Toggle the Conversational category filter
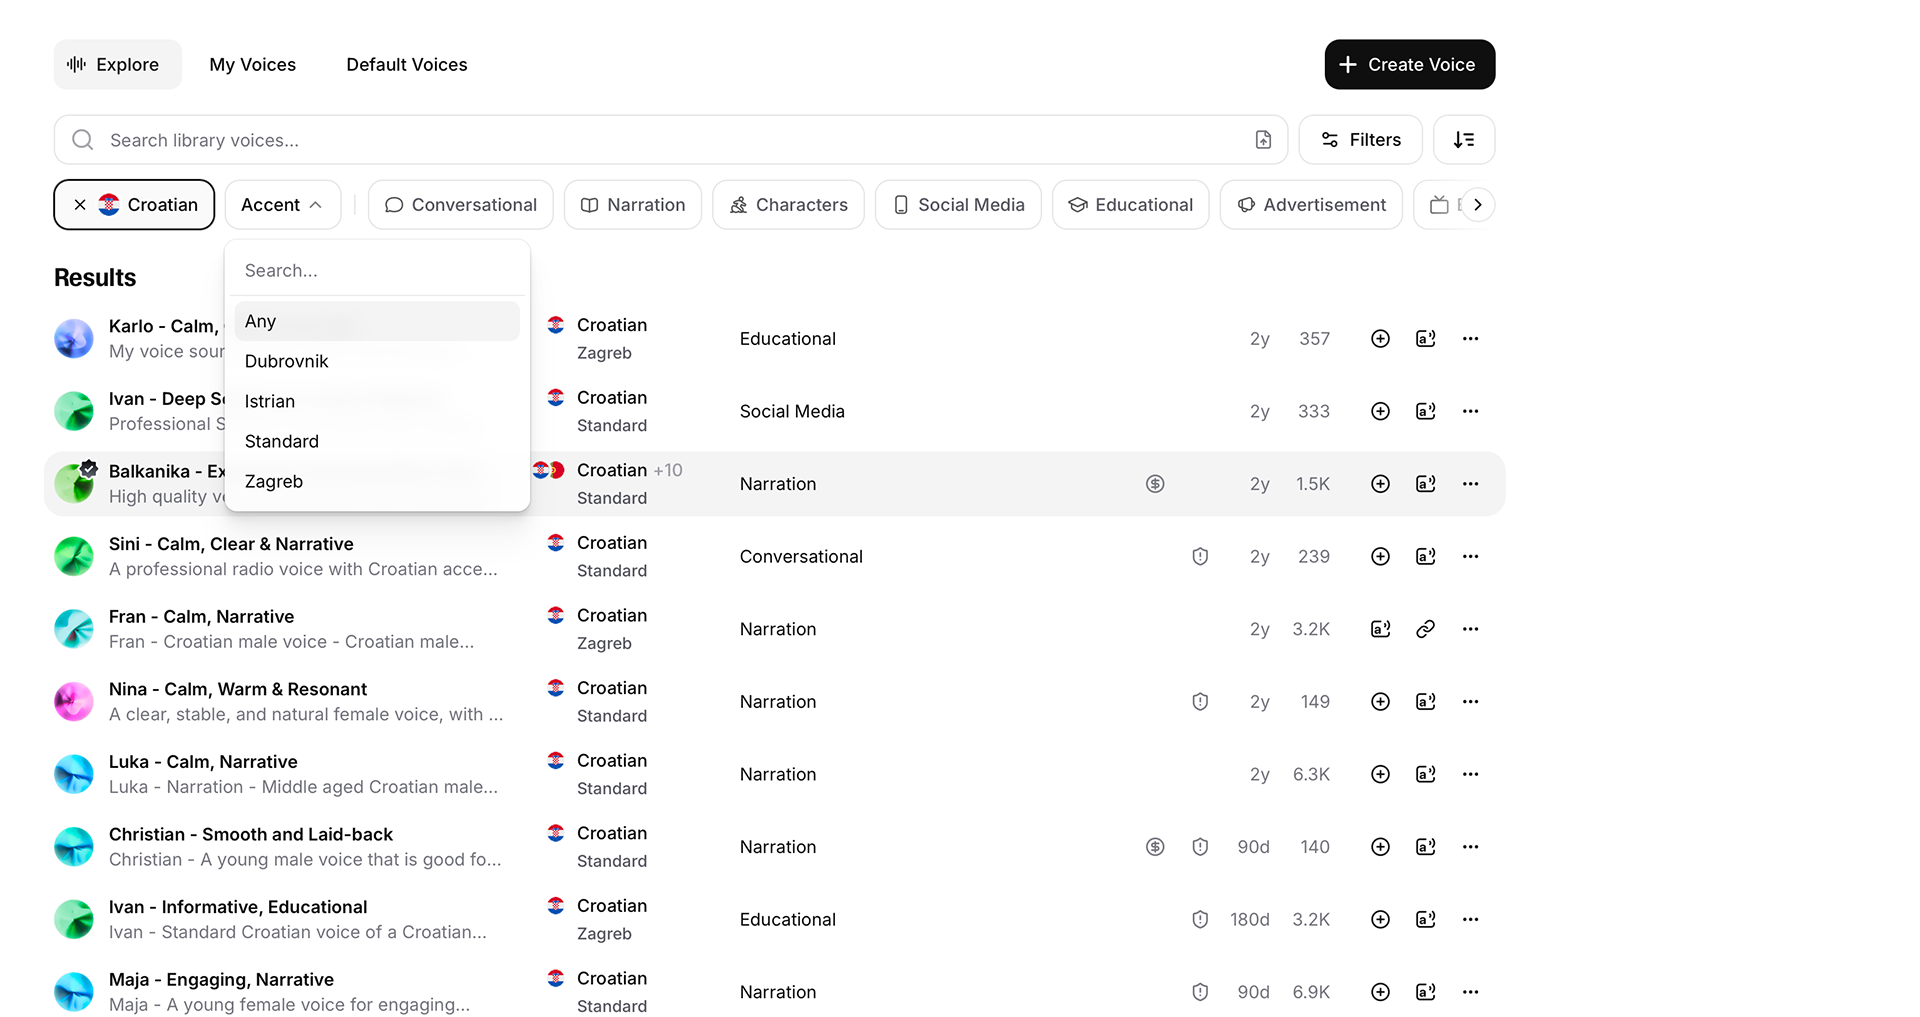 (460, 205)
